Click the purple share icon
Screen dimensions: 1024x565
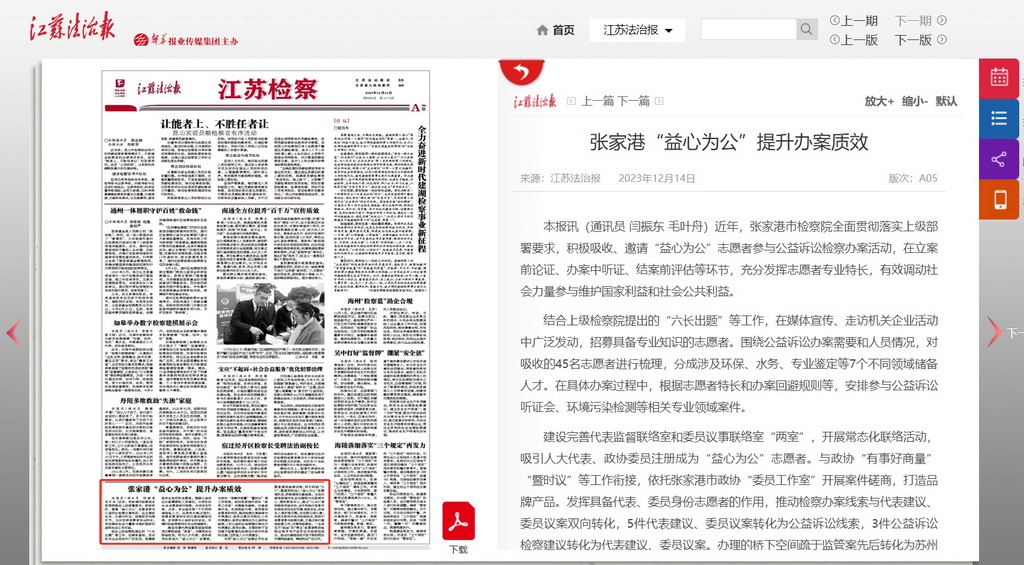[999, 159]
